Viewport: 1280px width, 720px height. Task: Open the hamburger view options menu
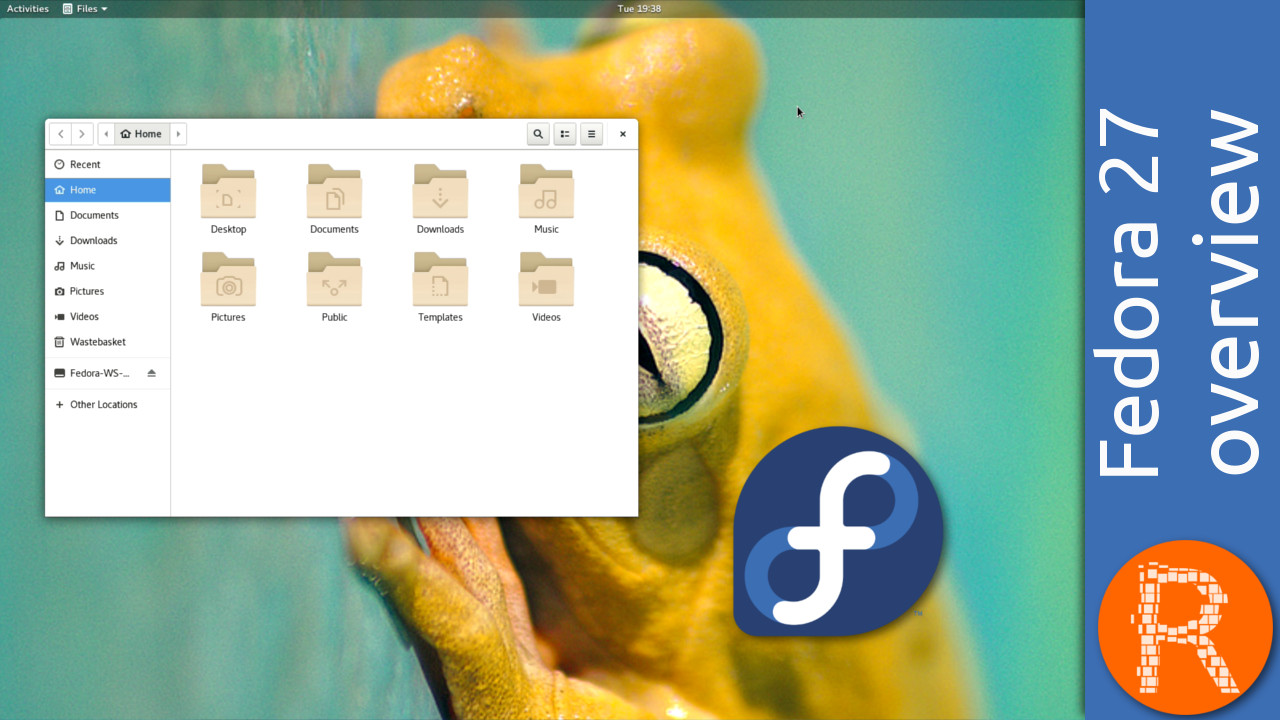(591, 134)
